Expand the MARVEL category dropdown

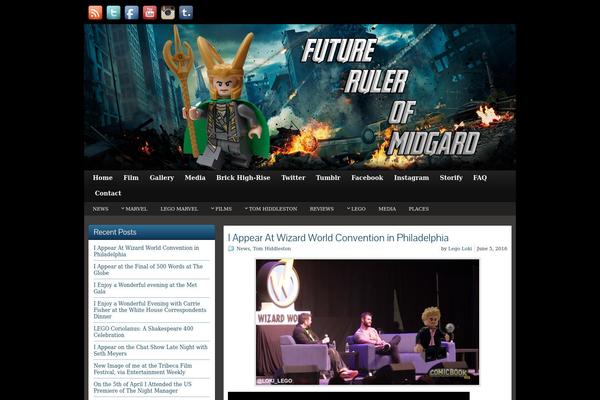134,209
